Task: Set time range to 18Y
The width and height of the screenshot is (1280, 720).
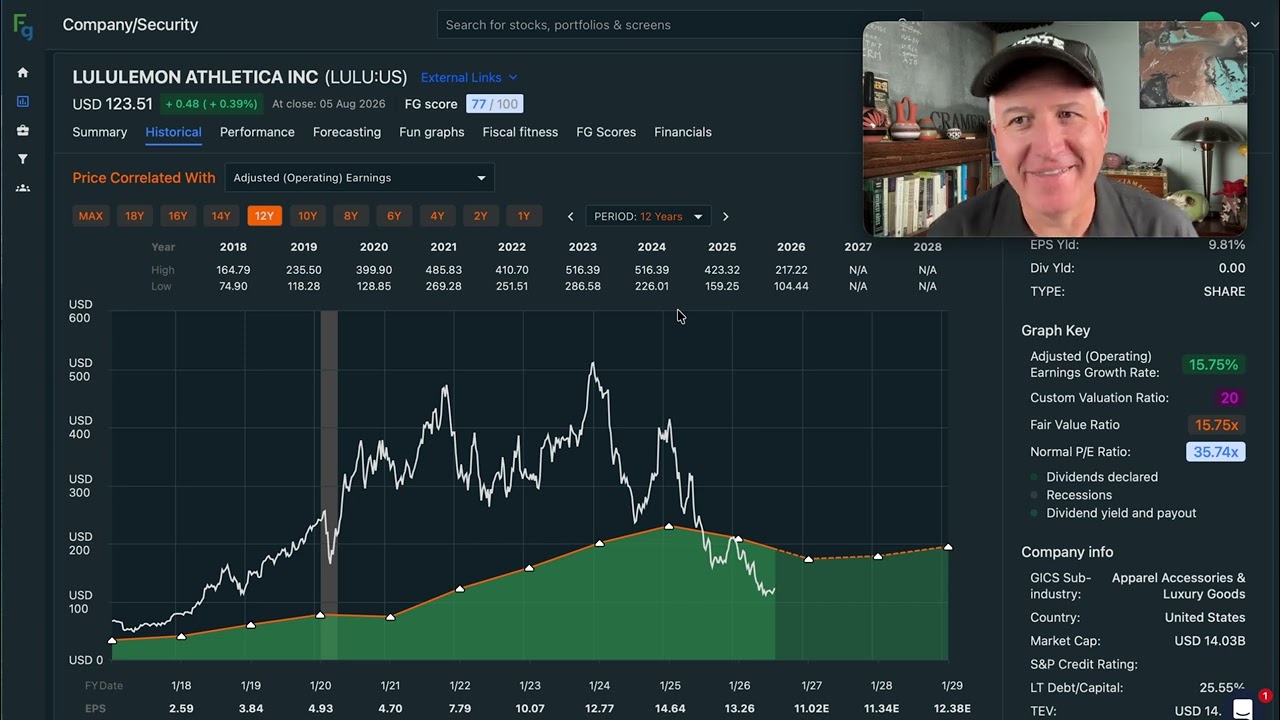Action: point(134,216)
